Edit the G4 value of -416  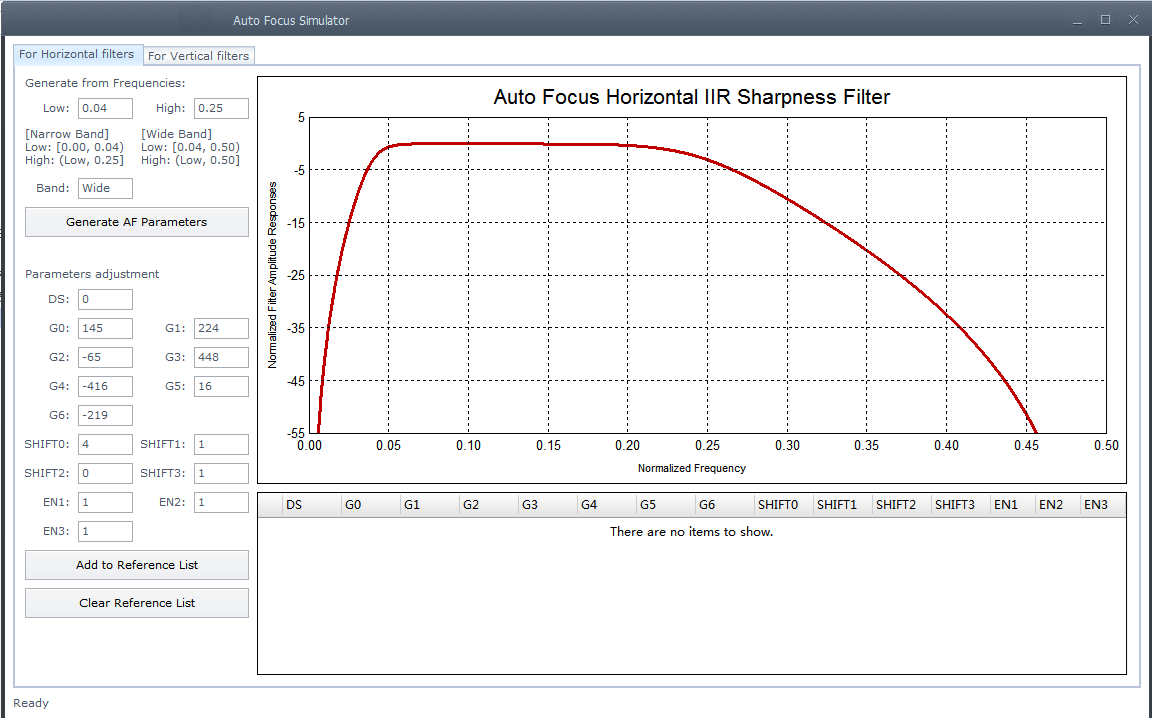(x=106, y=386)
